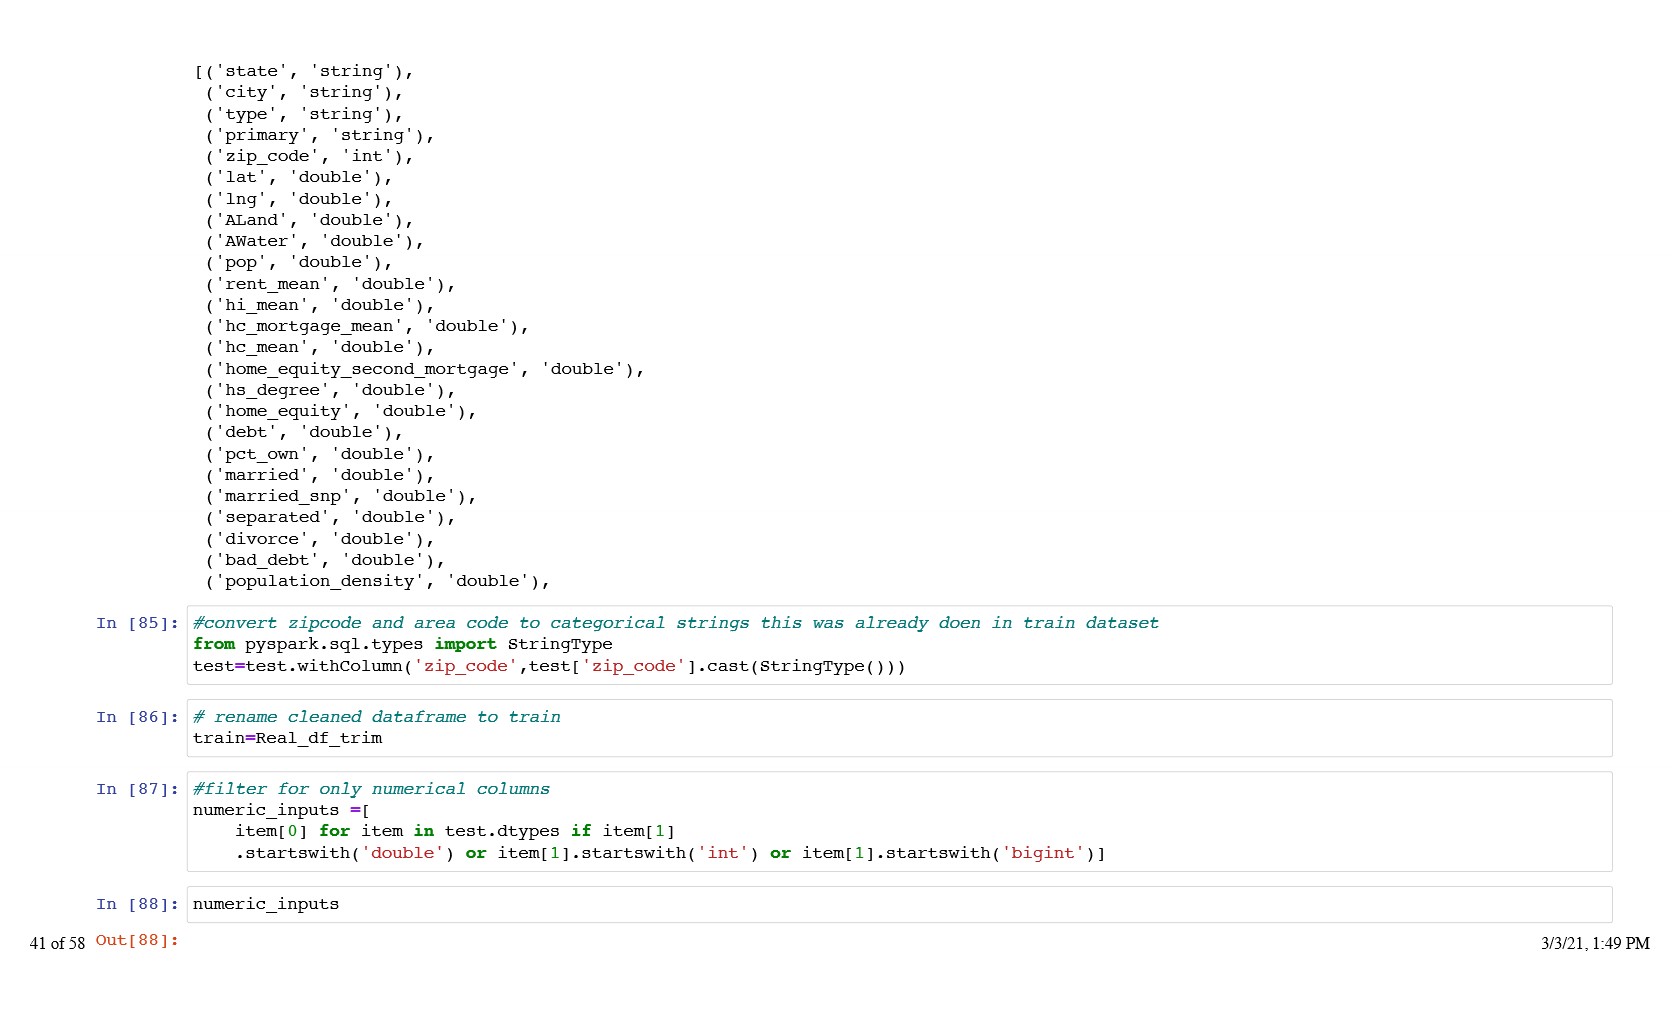The height and width of the screenshot is (1020, 1680).
Task: Click the In [85] prompt label
Action: (x=137, y=623)
